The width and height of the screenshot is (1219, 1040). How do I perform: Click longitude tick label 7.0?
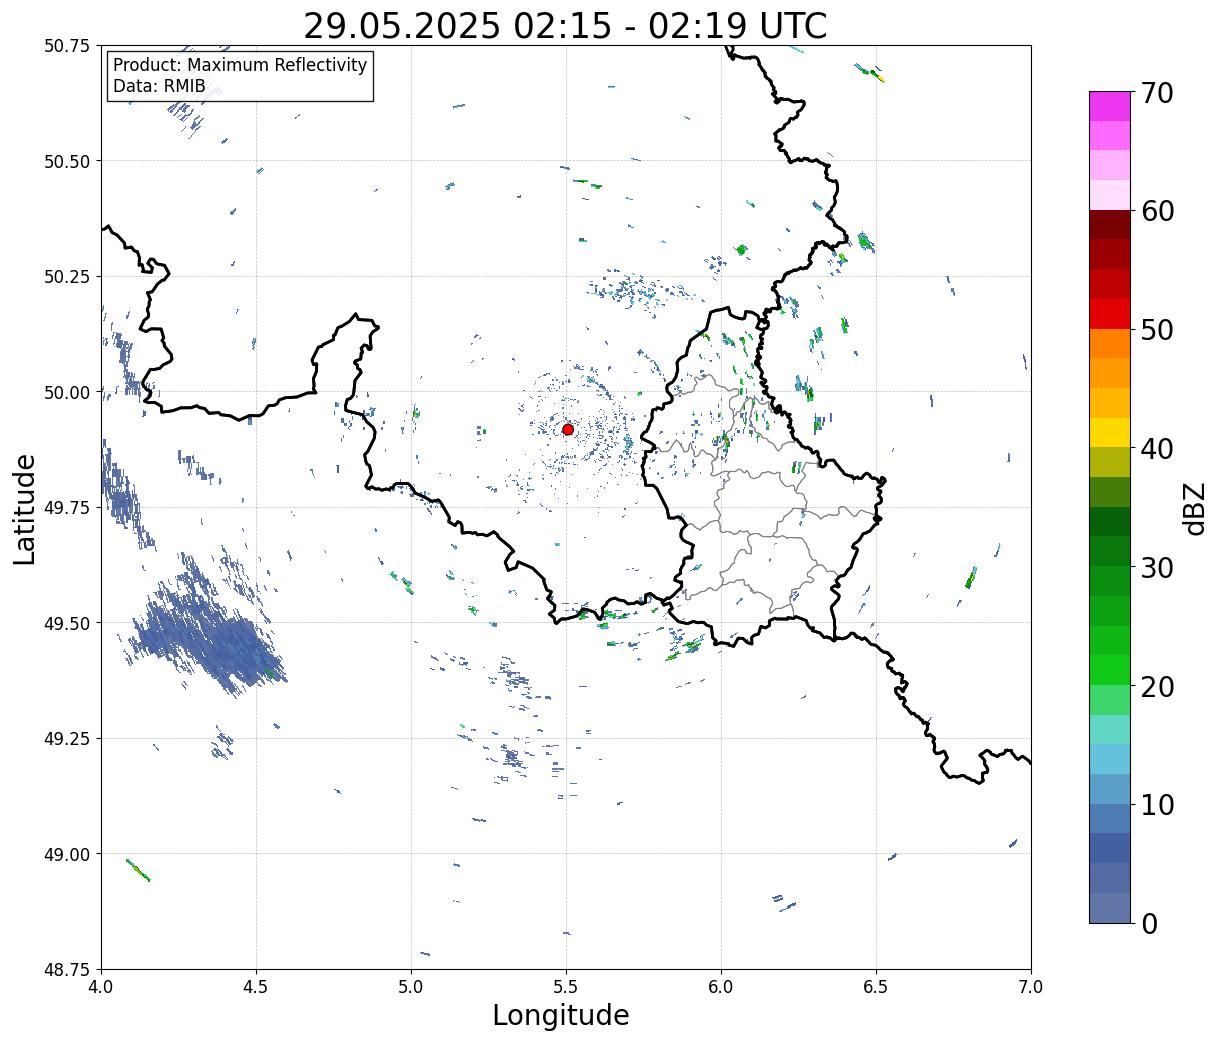(1031, 987)
